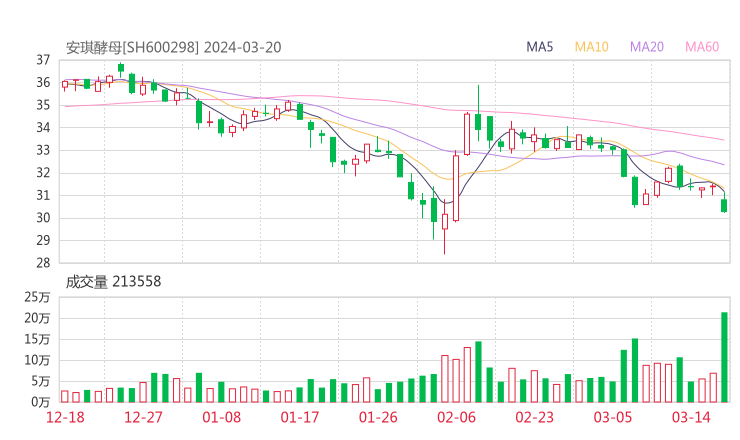
Task: Click the 15万 volume axis label
Action: (37, 339)
